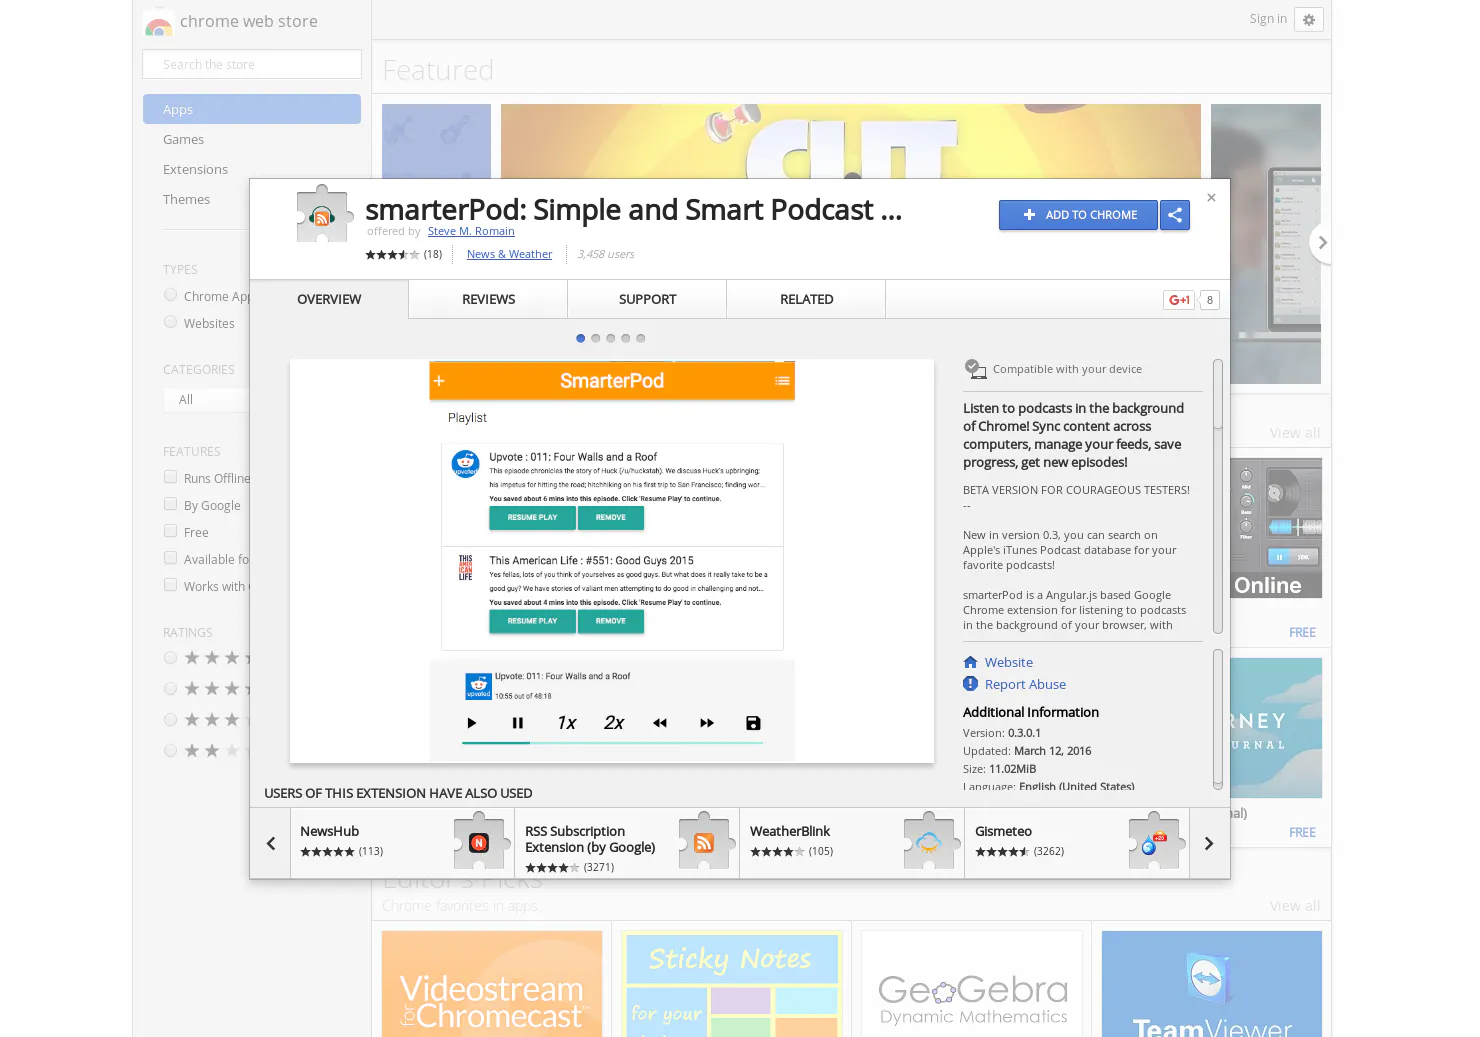Click the fast forward icon in player
Screen dimensions: 1480x1037
tap(707, 723)
